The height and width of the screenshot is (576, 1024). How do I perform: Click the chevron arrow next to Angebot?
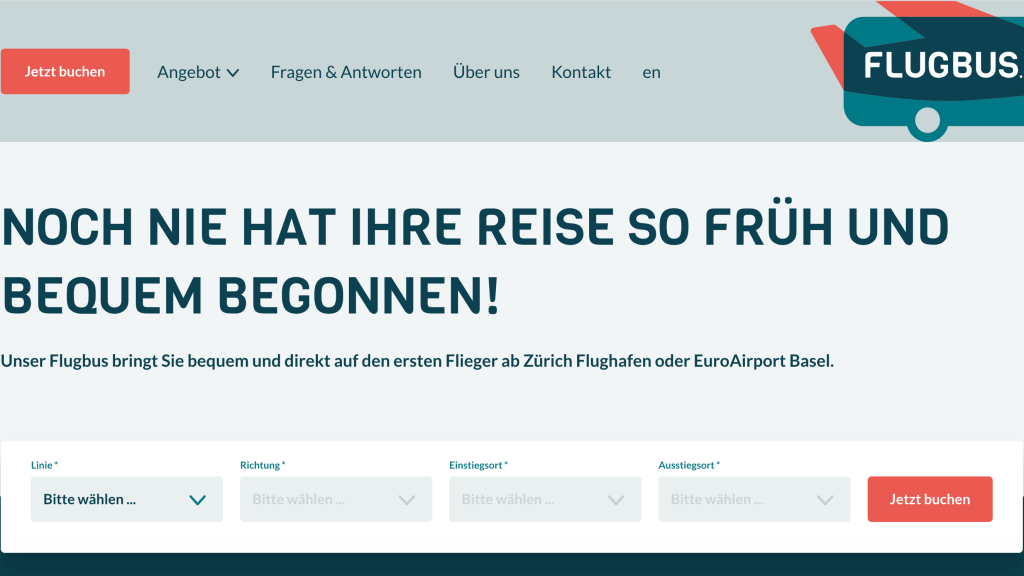point(233,73)
